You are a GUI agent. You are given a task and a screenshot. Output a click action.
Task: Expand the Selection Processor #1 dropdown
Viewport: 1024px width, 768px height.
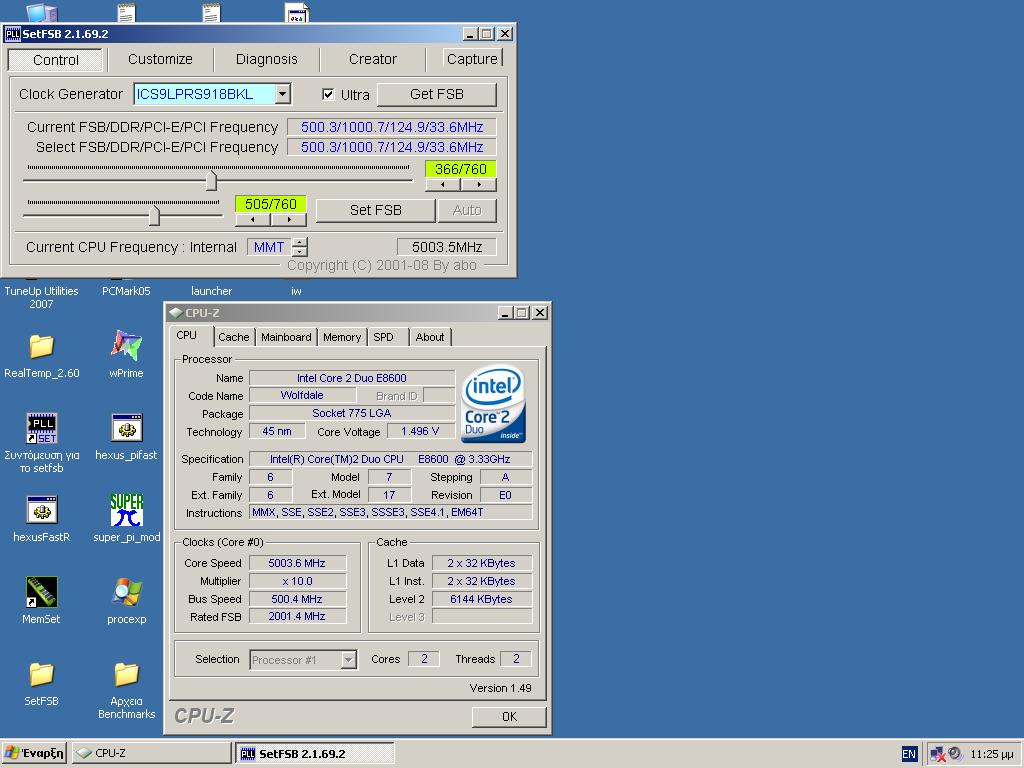349,660
